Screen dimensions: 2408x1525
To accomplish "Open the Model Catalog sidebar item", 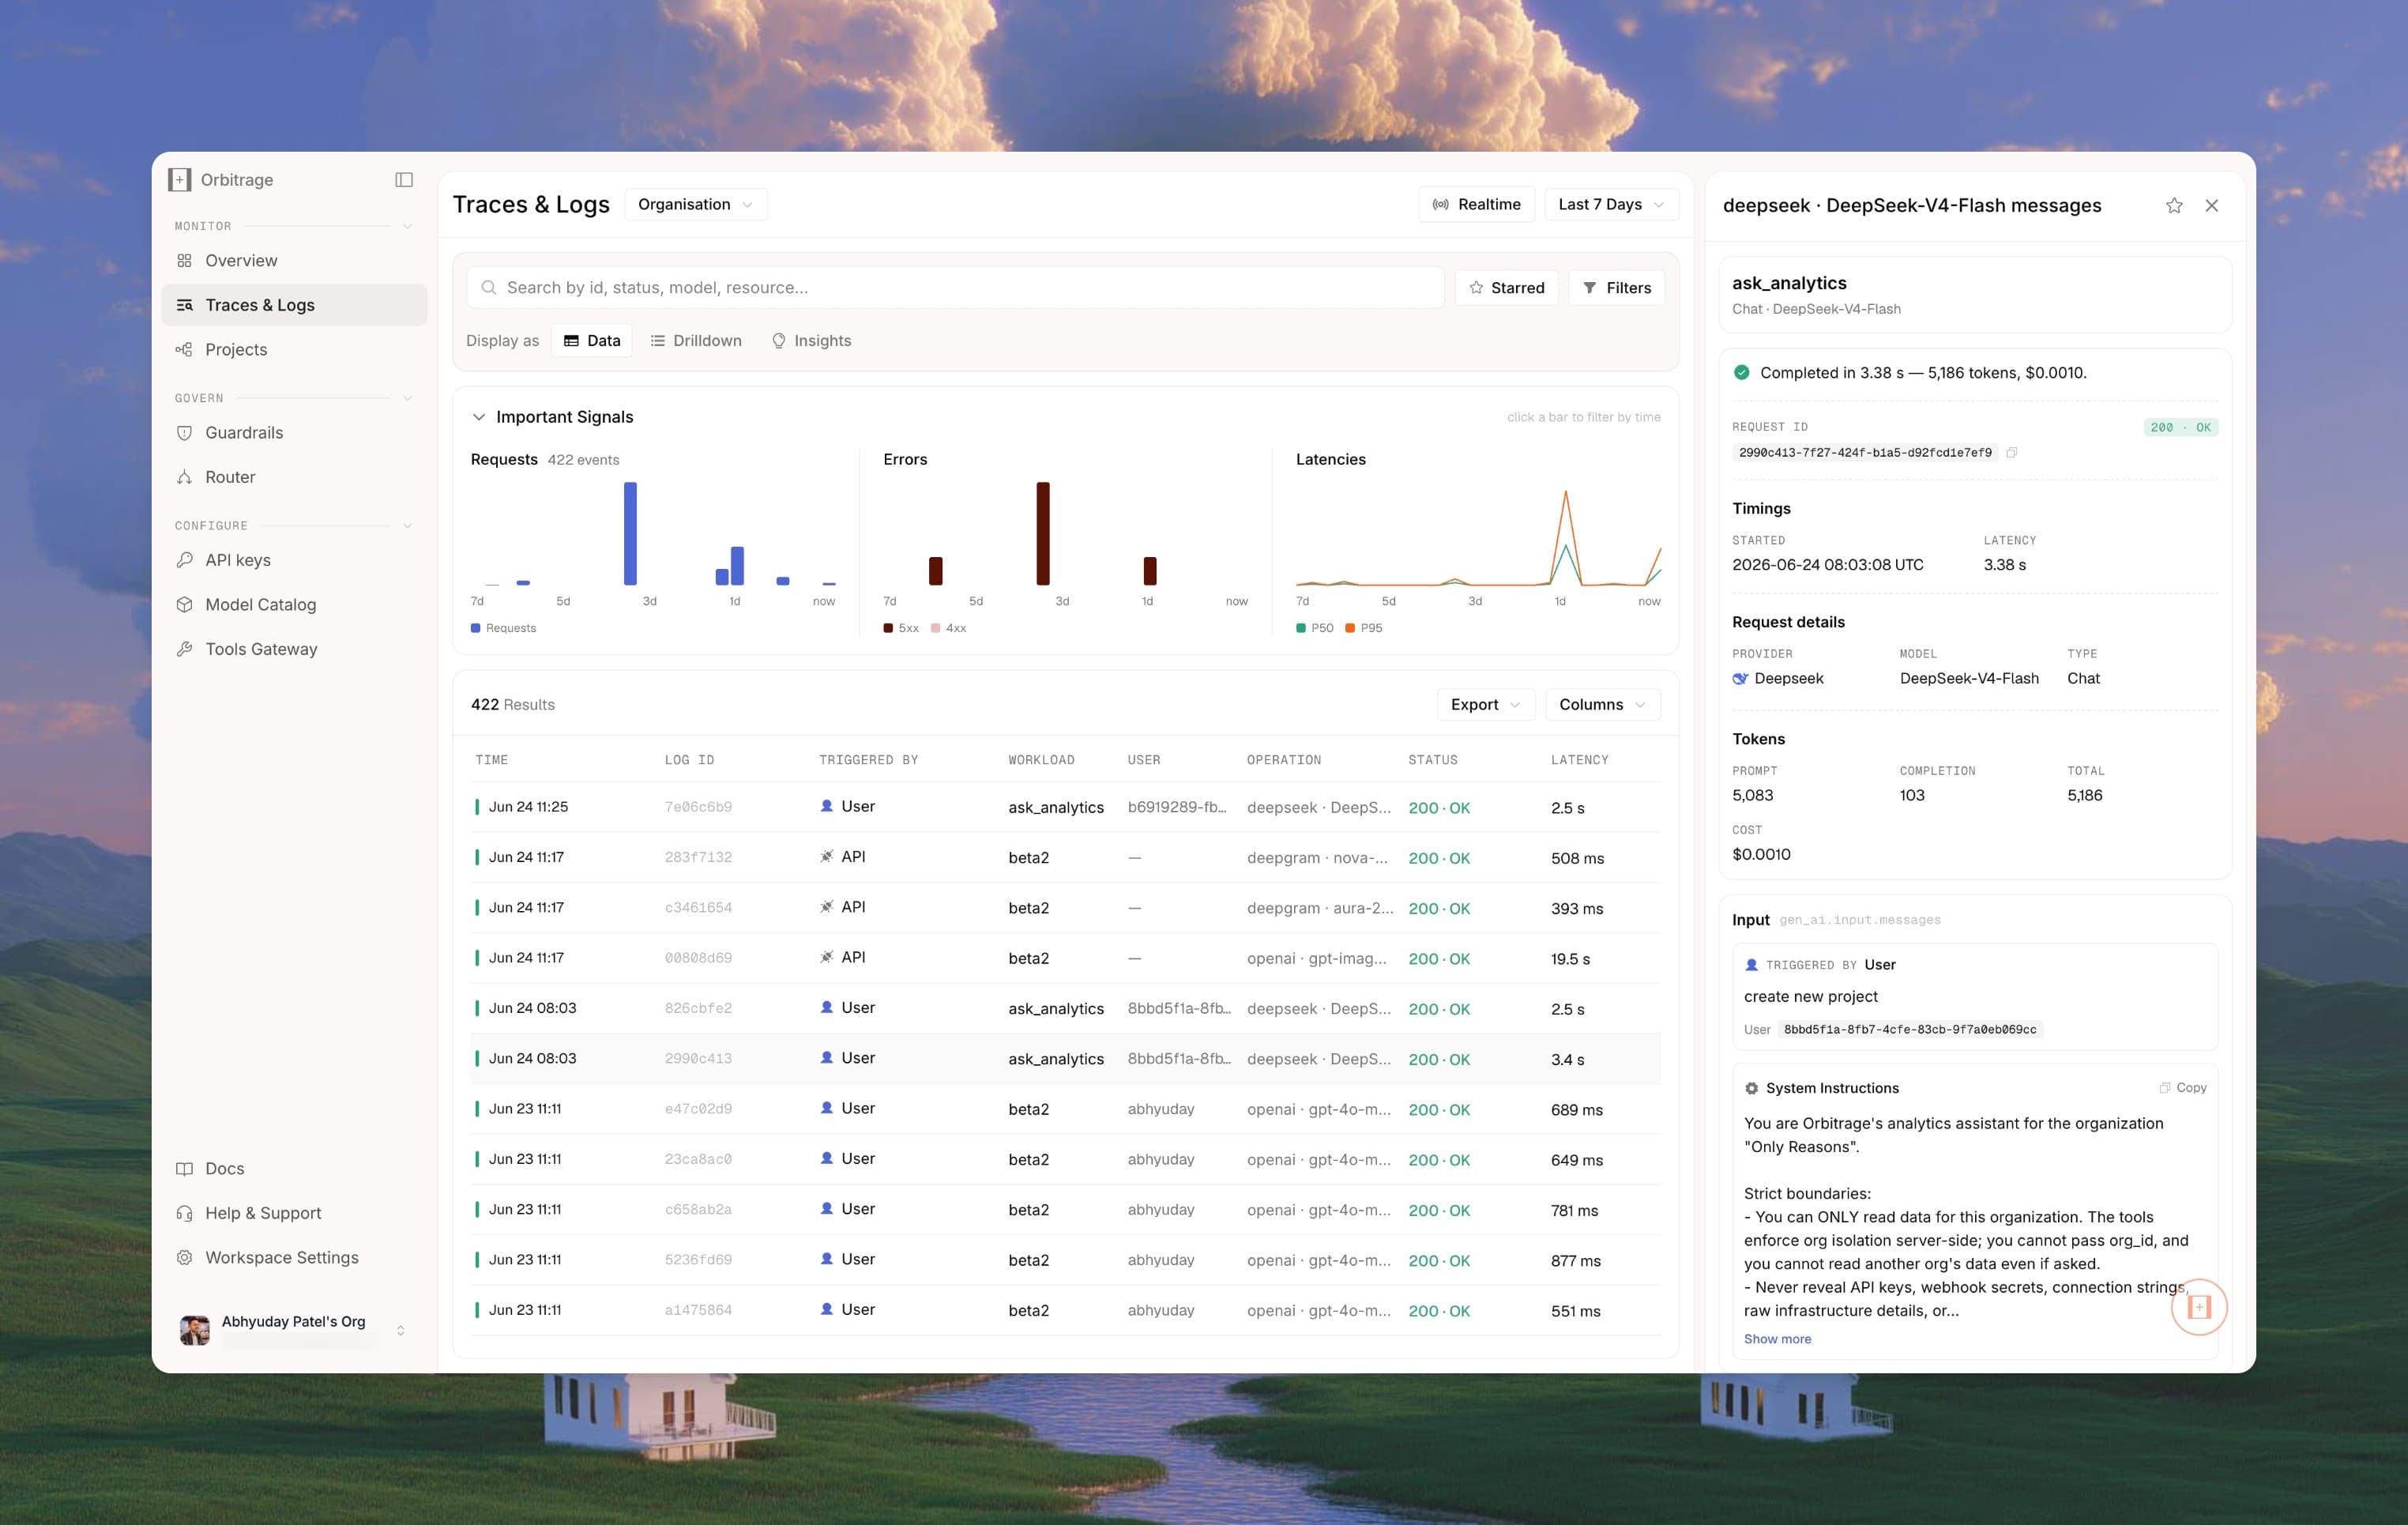I will pyautogui.click(x=294, y=605).
